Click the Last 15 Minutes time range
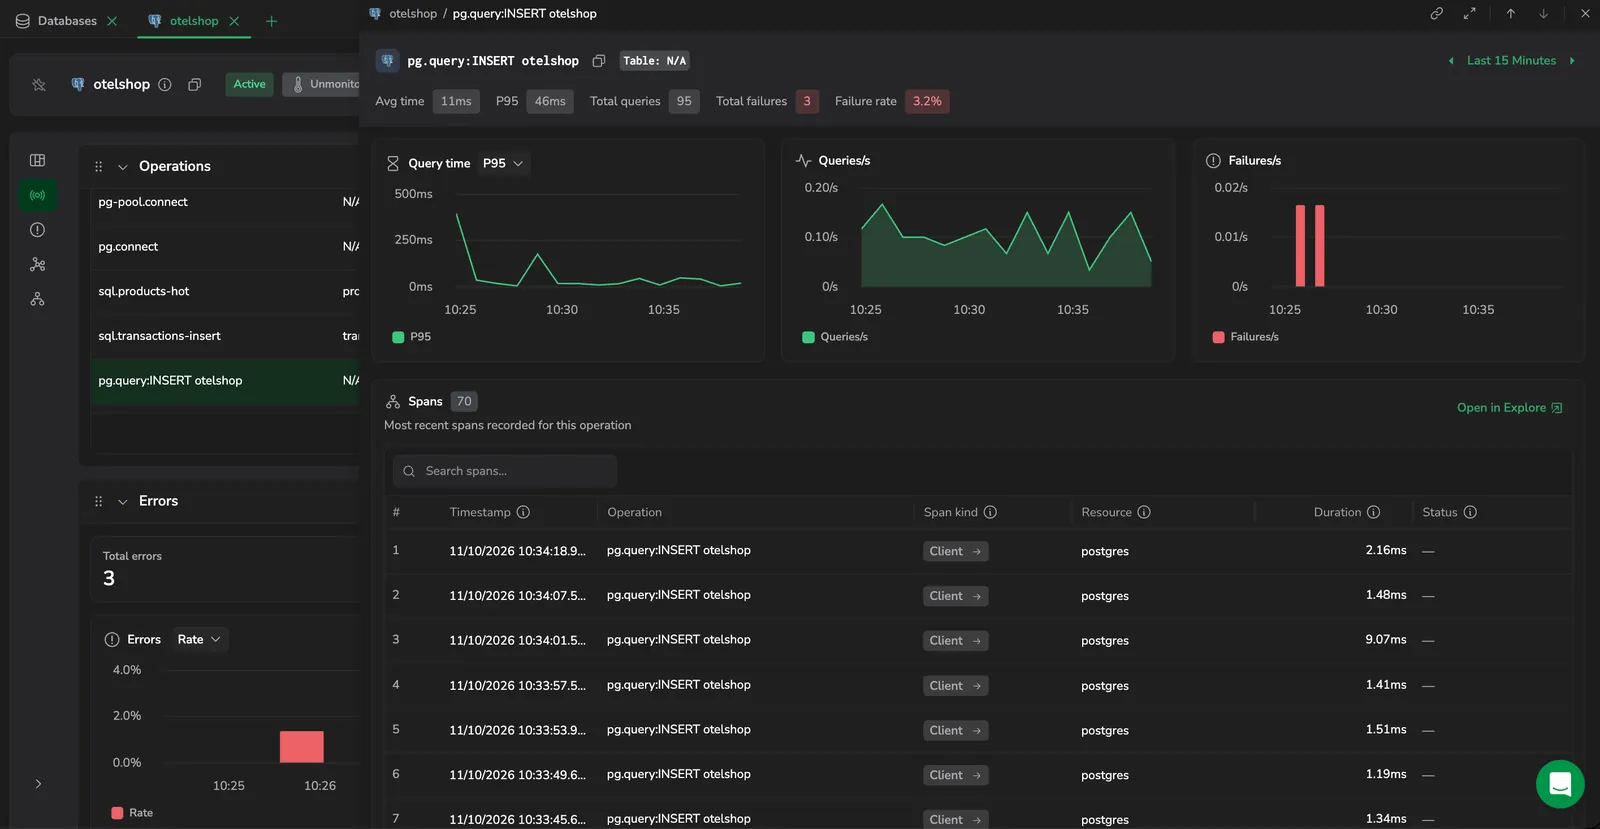 tap(1511, 61)
